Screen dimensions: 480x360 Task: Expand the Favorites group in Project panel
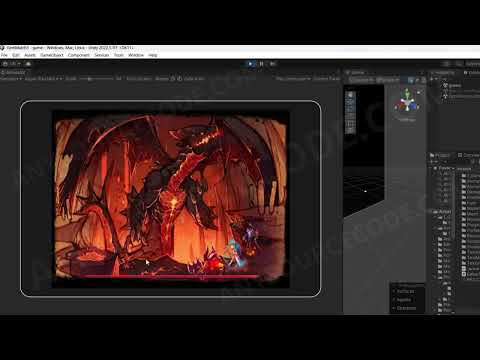click(x=431, y=168)
